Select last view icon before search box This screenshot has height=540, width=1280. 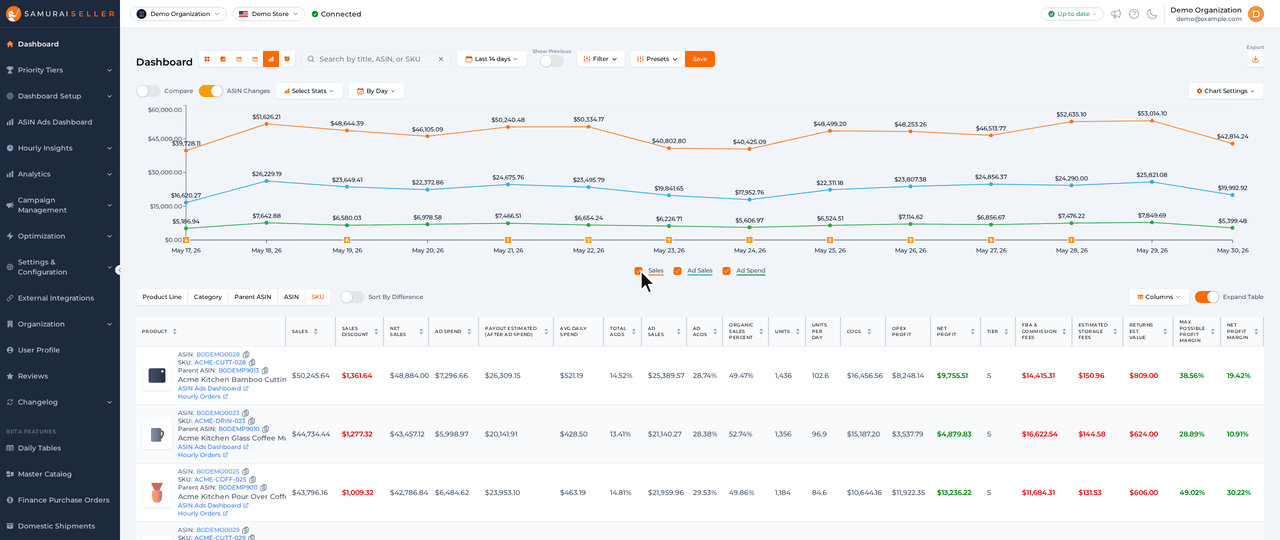(287, 59)
